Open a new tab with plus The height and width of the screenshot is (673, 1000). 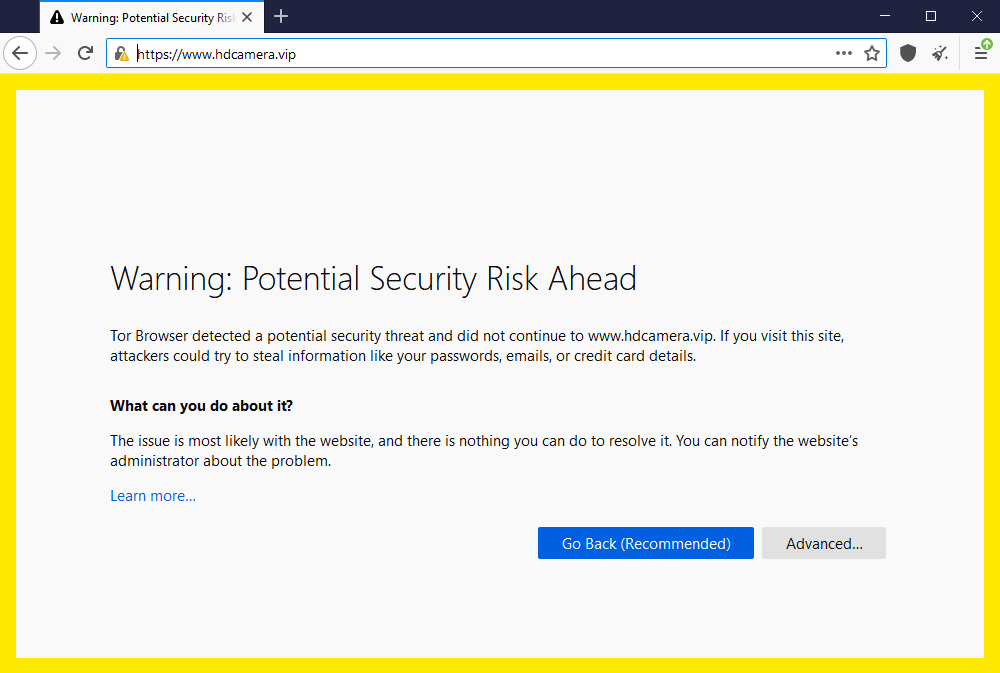281,17
